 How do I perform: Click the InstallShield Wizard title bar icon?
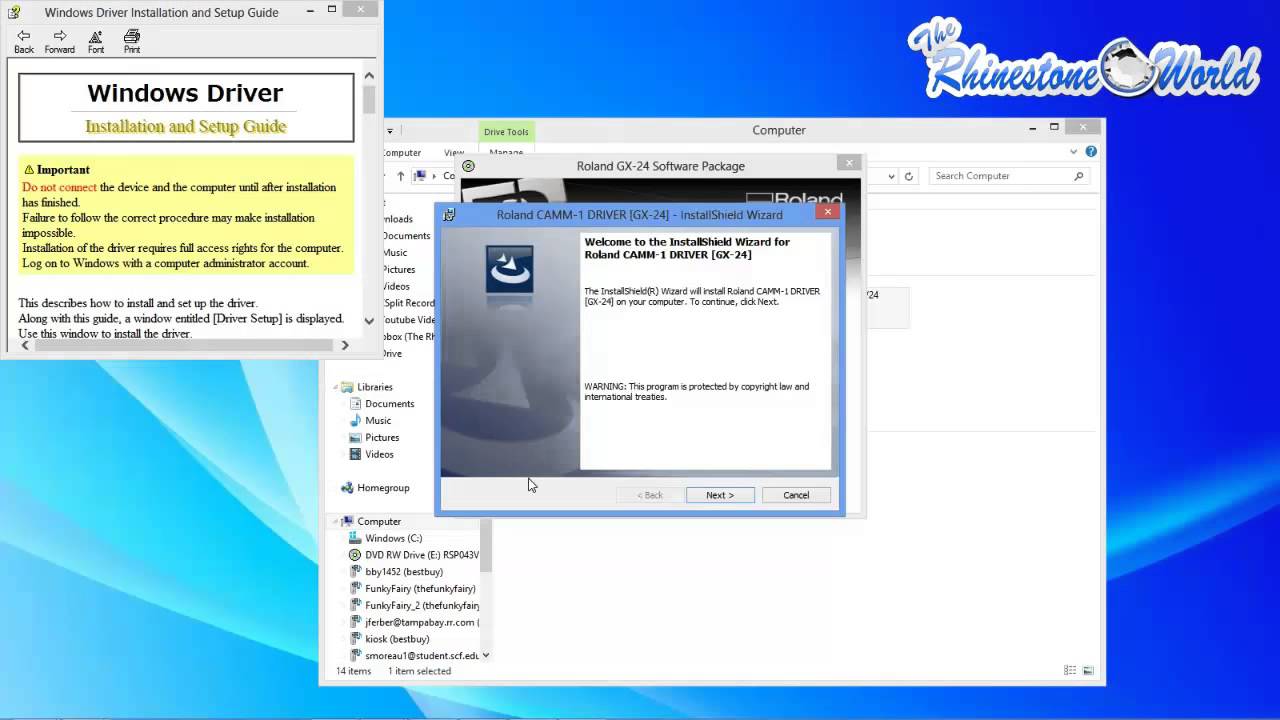click(x=450, y=214)
